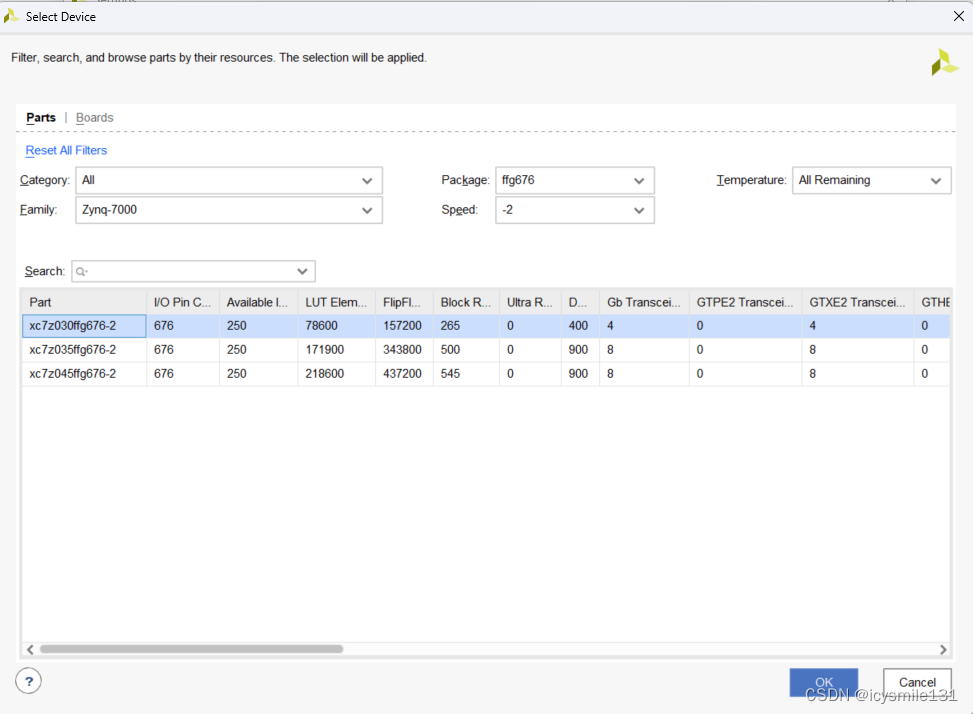
Task: Click Block RAM value 265
Action: tap(451, 326)
